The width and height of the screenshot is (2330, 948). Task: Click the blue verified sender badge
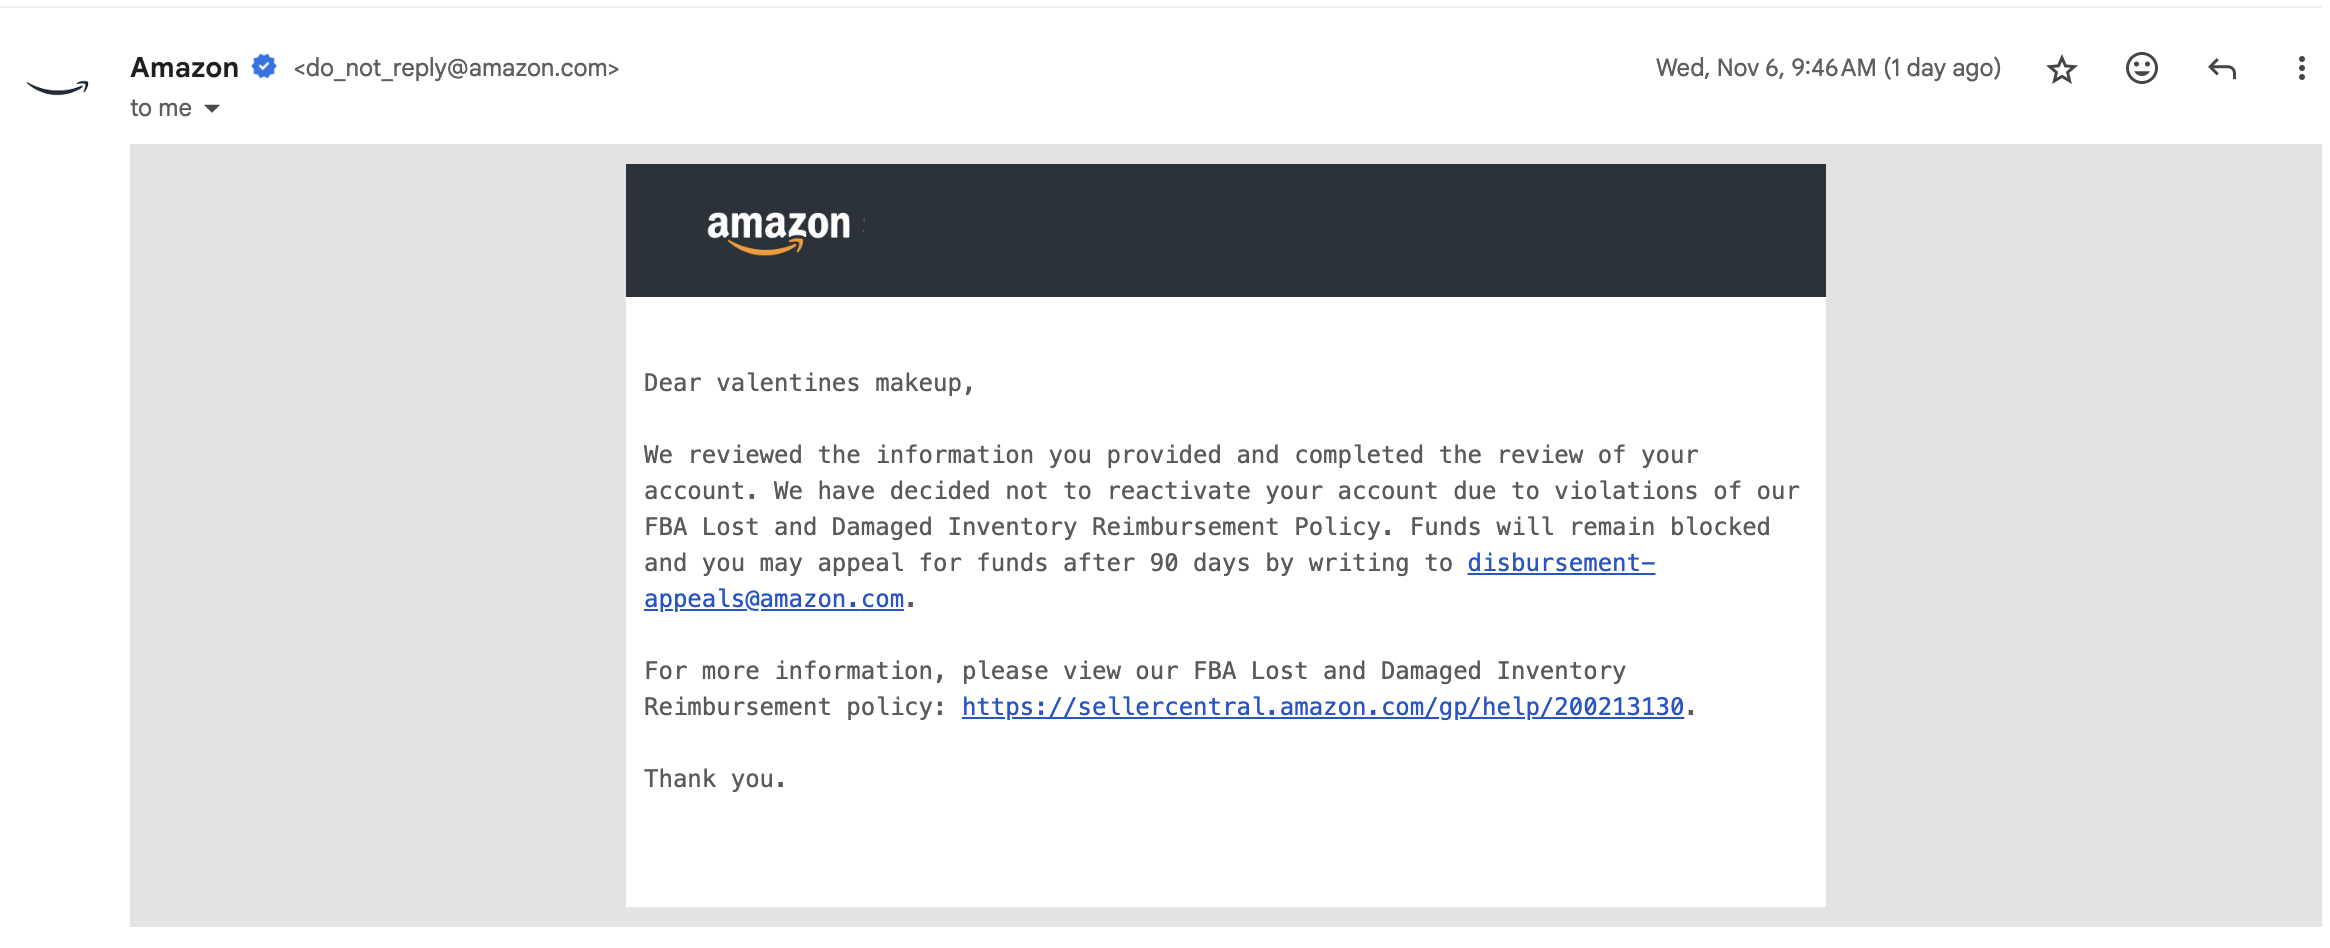click(x=264, y=66)
